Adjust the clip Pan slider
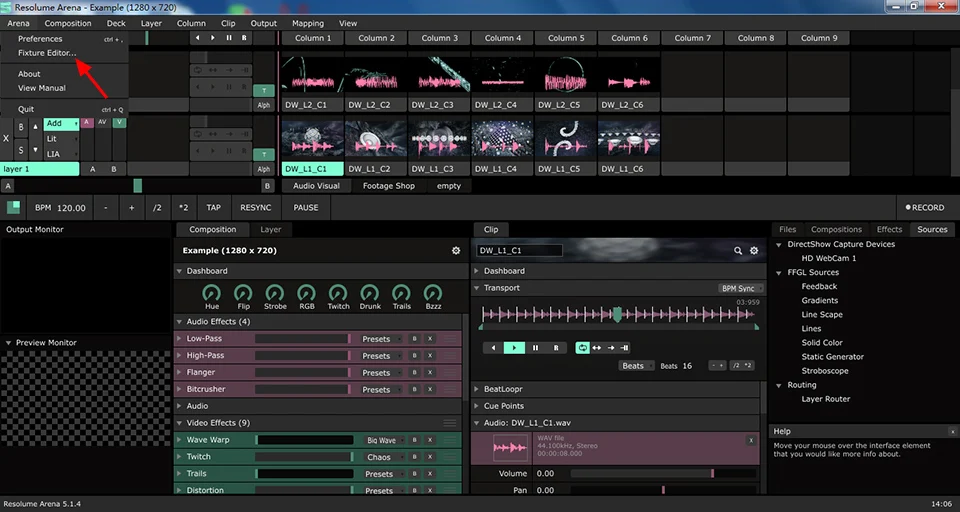Viewport: 960px width, 512px height. [664, 490]
